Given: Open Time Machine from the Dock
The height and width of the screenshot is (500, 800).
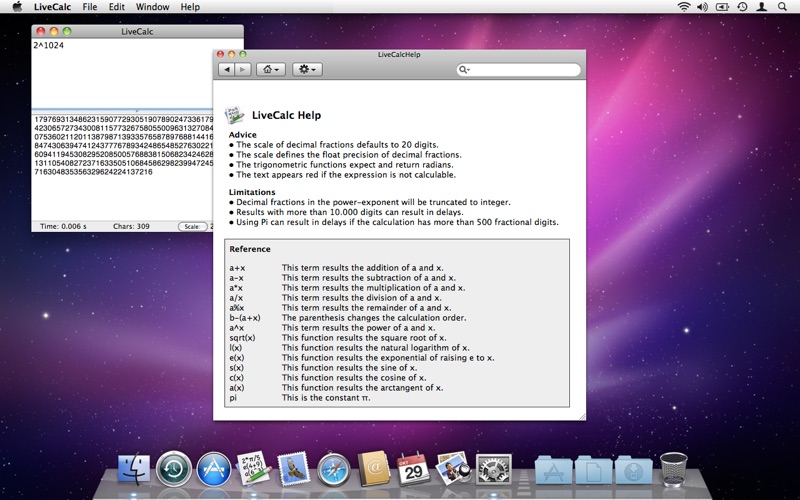Looking at the screenshot, I should 173,468.
